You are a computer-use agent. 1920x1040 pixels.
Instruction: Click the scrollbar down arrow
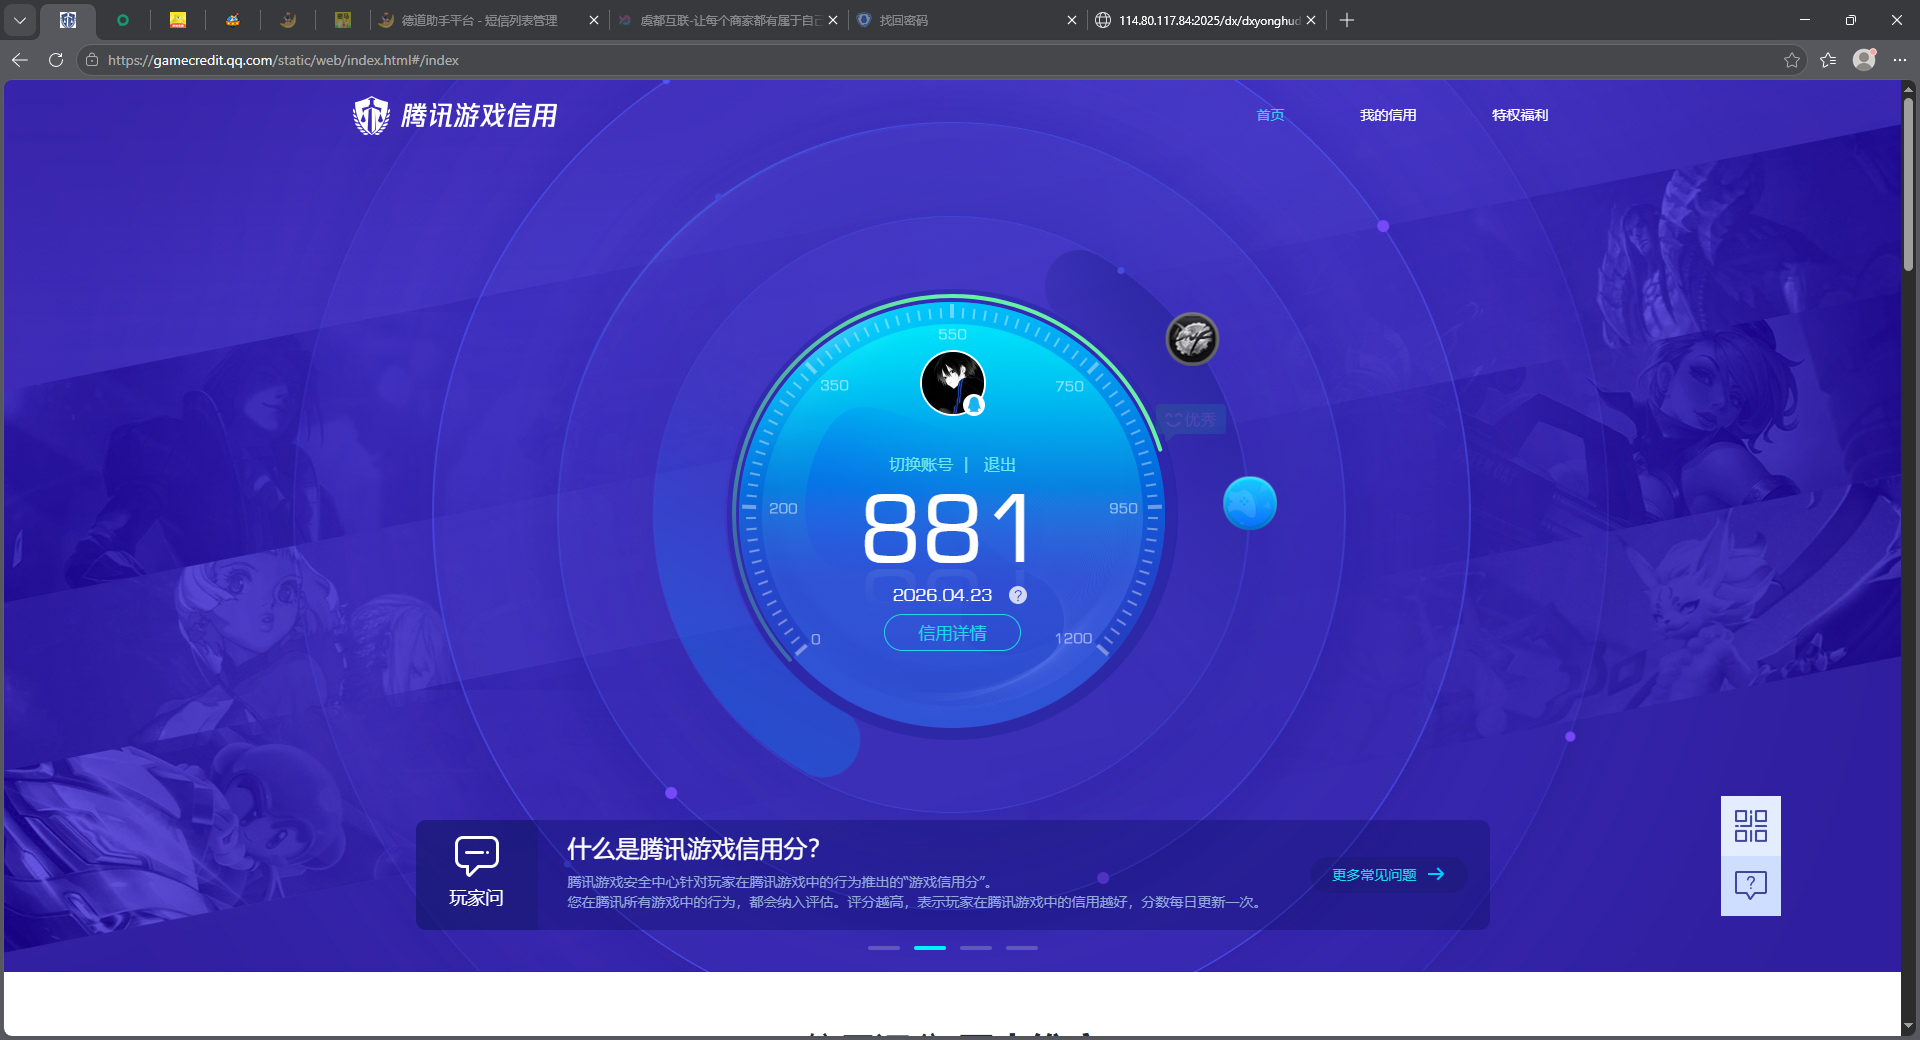click(1909, 1026)
